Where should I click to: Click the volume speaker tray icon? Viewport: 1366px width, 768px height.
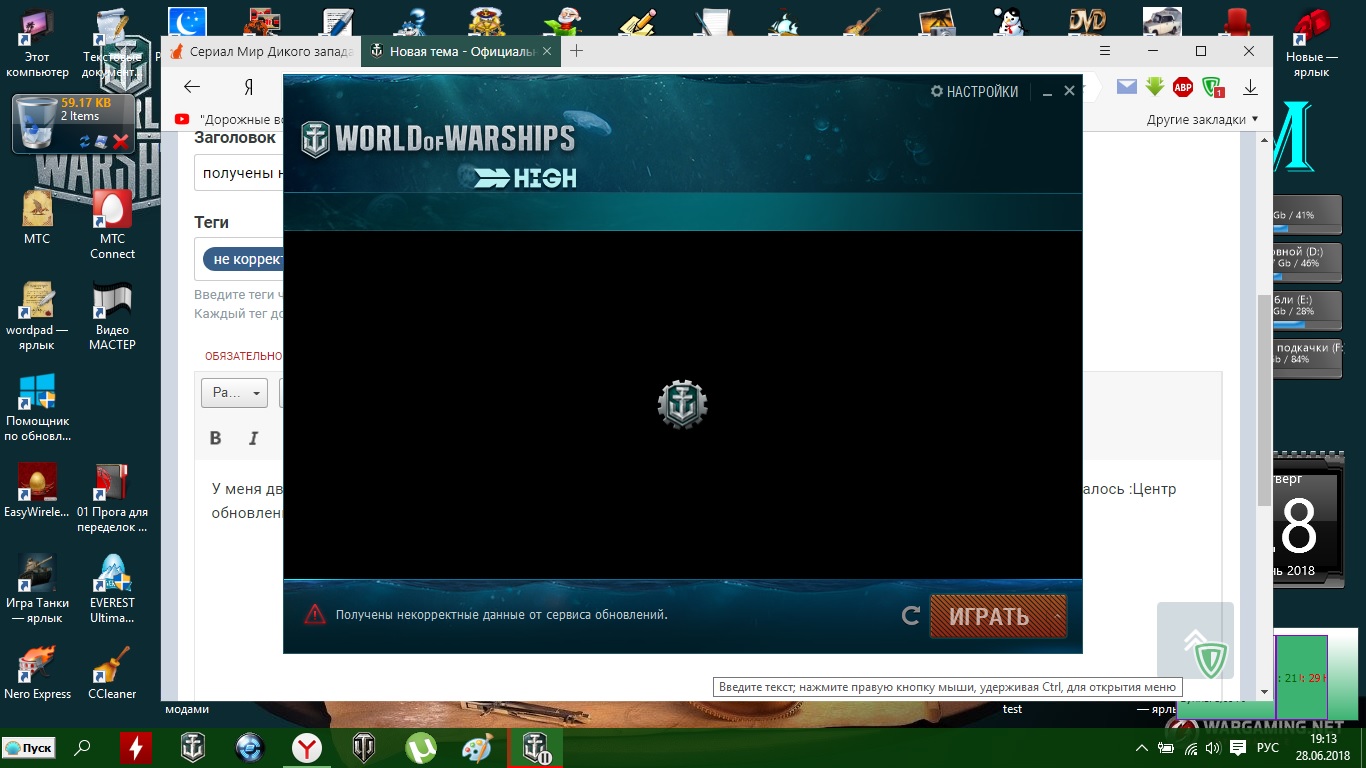1213,748
